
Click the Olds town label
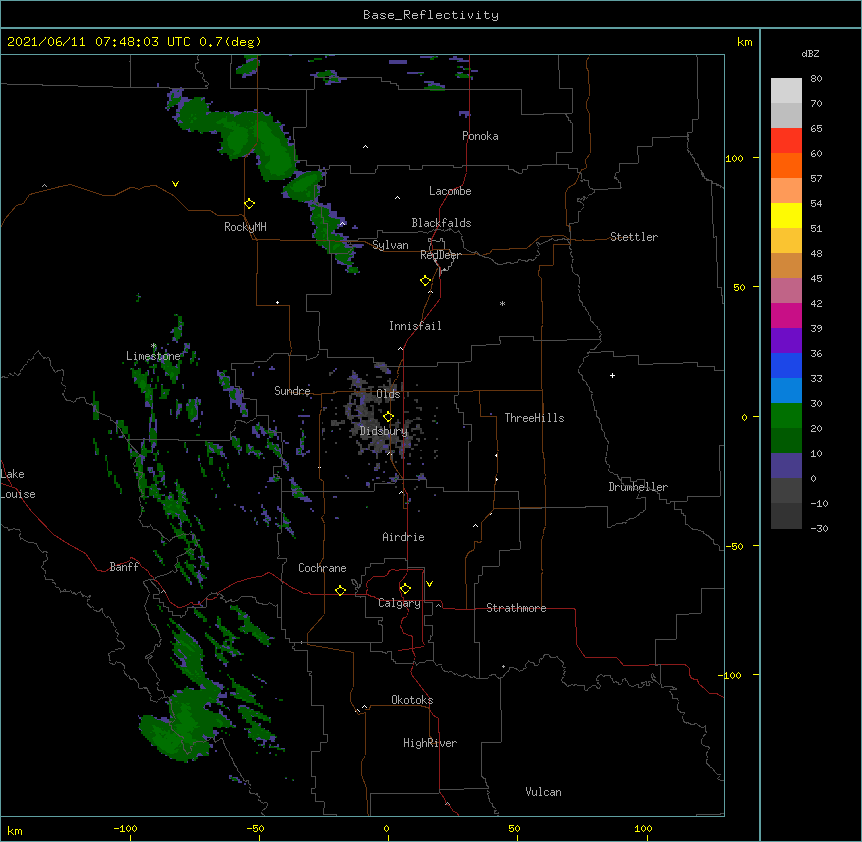[388, 394]
